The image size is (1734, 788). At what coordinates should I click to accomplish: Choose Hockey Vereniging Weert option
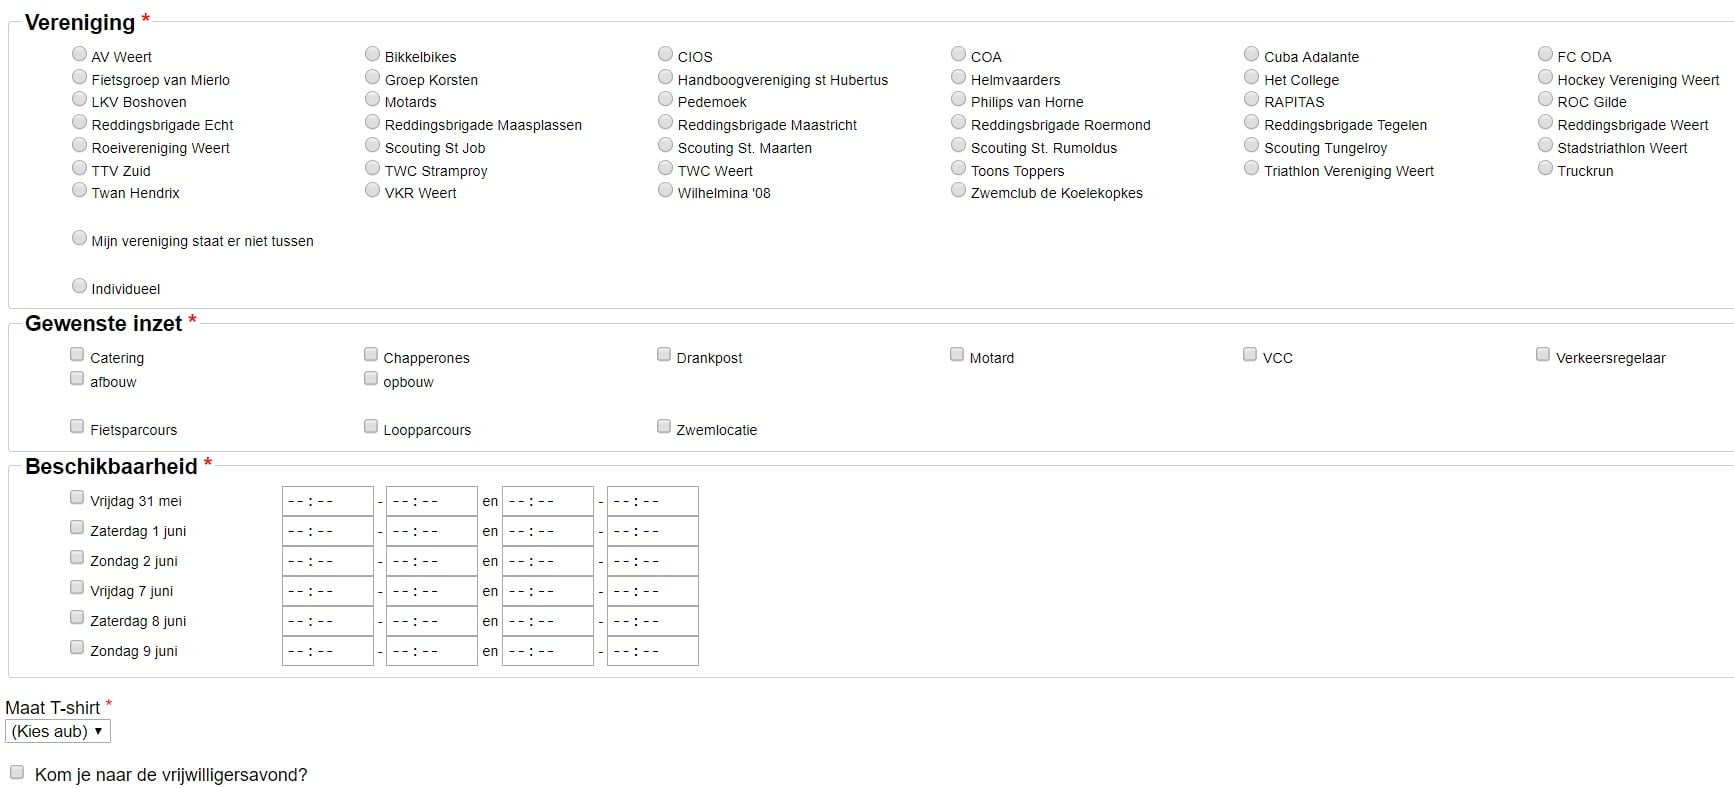1545,77
